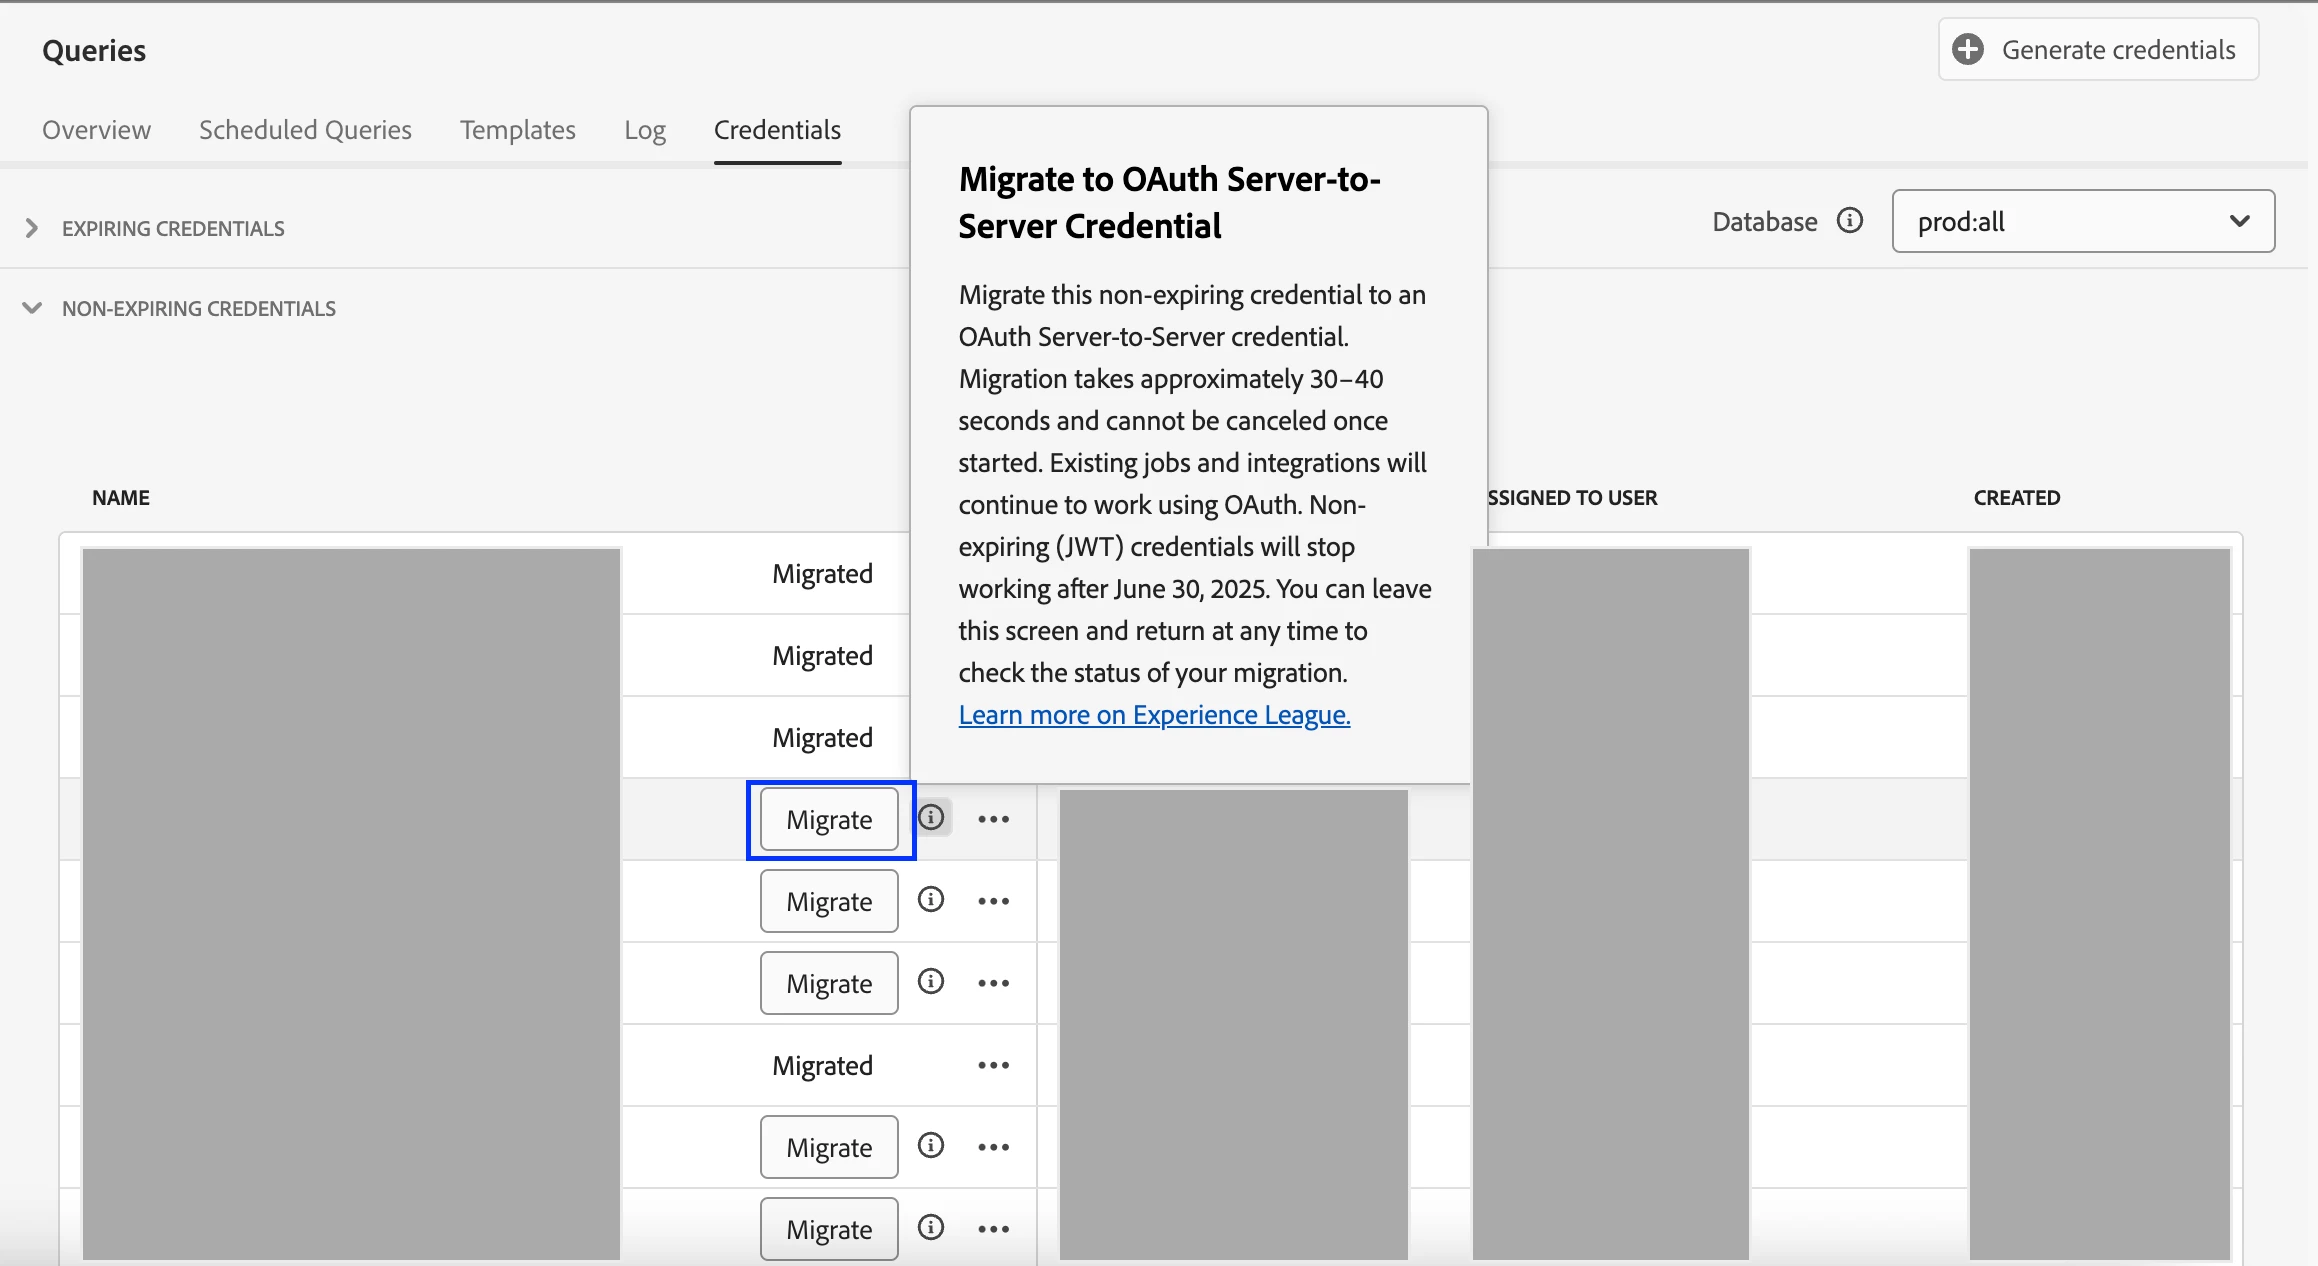The height and width of the screenshot is (1266, 2318).
Task: Open Learn more on Experience League link
Action: [x=1154, y=715]
